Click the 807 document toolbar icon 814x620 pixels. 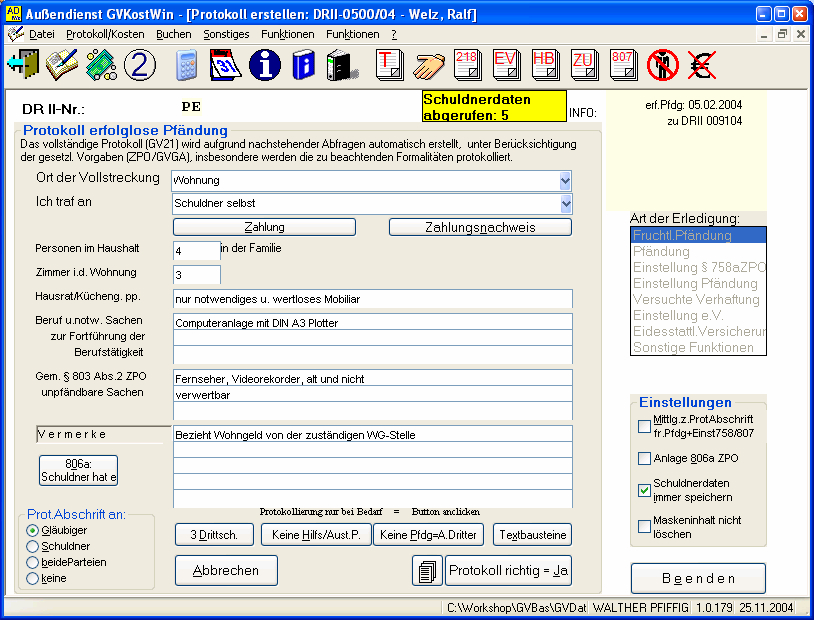(622, 65)
